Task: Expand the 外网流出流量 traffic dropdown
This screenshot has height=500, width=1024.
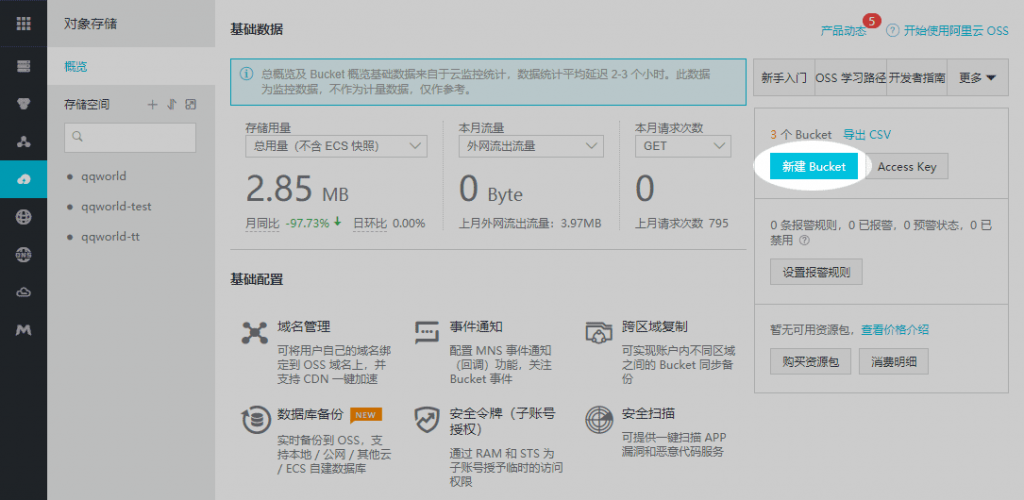Action: pyautogui.click(x=531, y=146)
